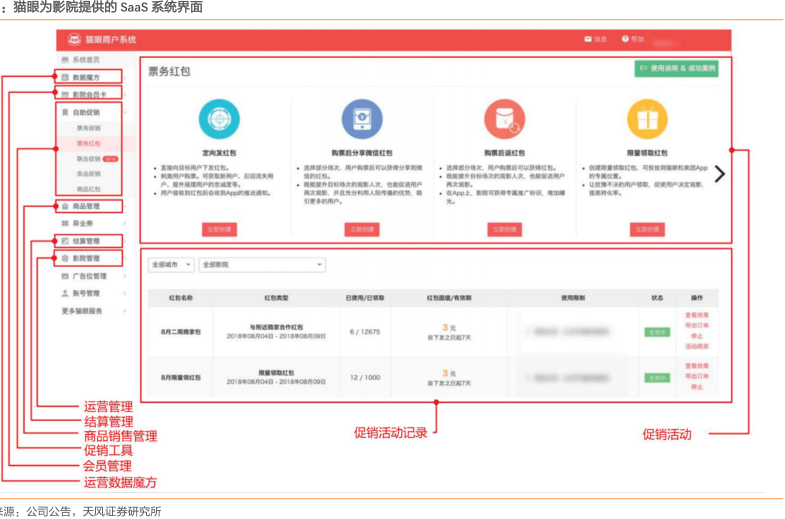Screen dimensions: 785x519
Task: Click the 购票后返红包 red envelope icon
Action: [504, 119]
